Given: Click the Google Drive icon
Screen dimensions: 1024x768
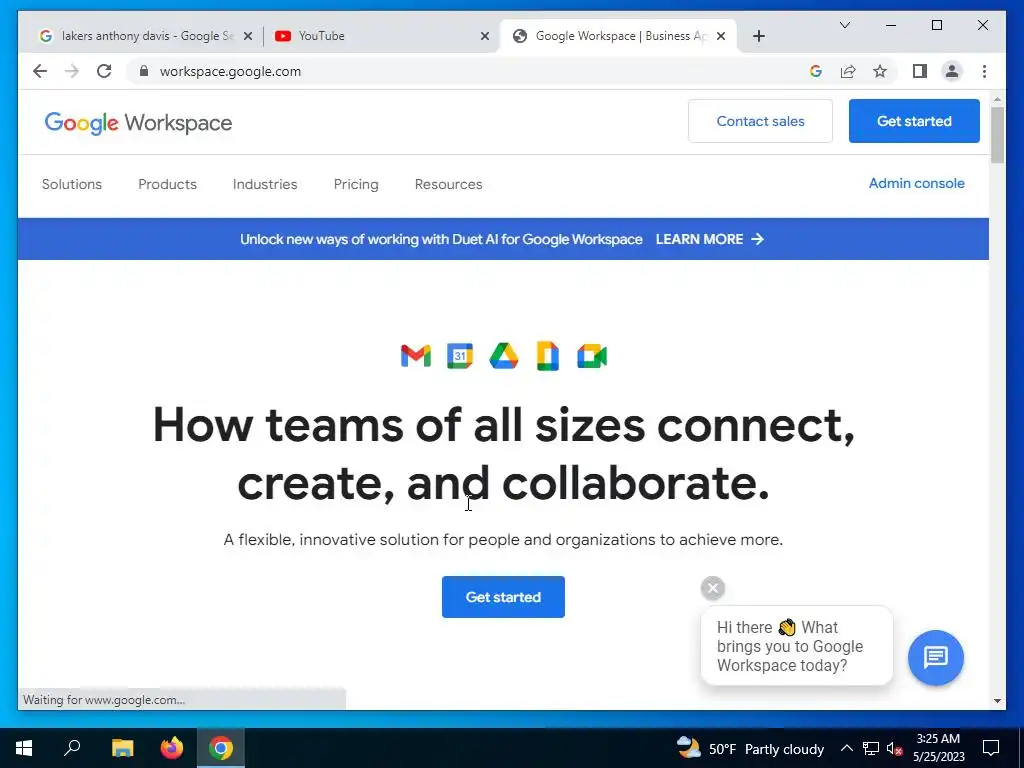Looking at the screenshot, I should tap(504, 356).
